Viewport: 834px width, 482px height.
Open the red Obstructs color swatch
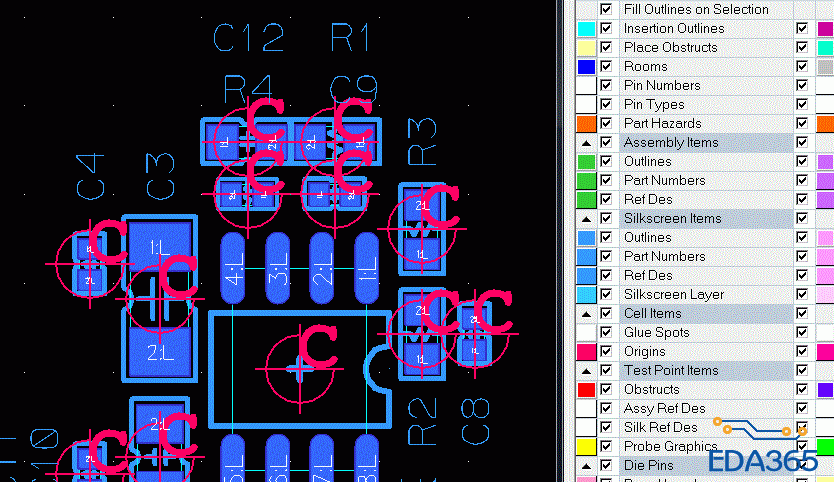(x=586, y=389)
